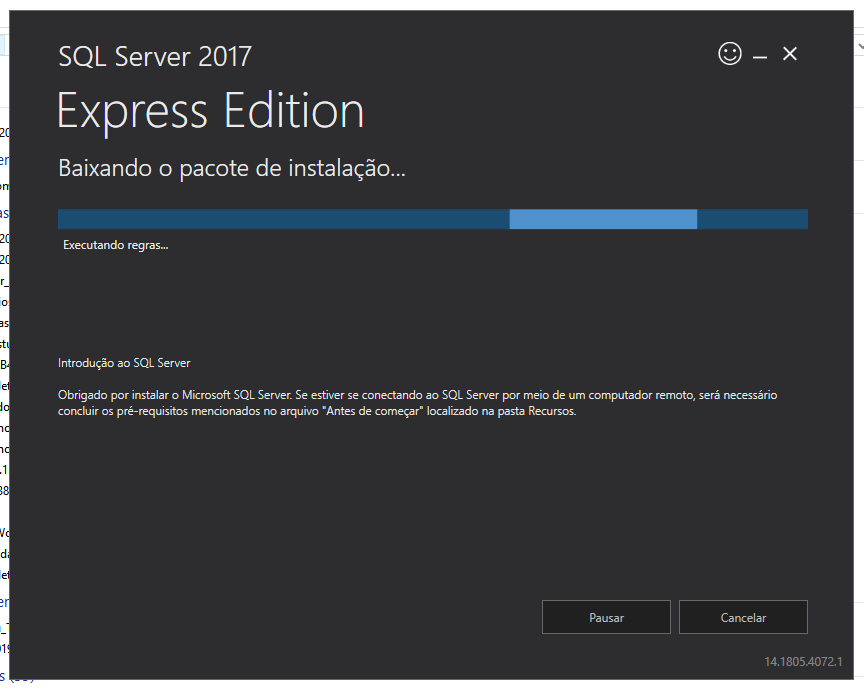Image resolution: width=864 pixels, height=690 pixels.
Task: Click the smiley feedback icon
Action: pos(730,53)
